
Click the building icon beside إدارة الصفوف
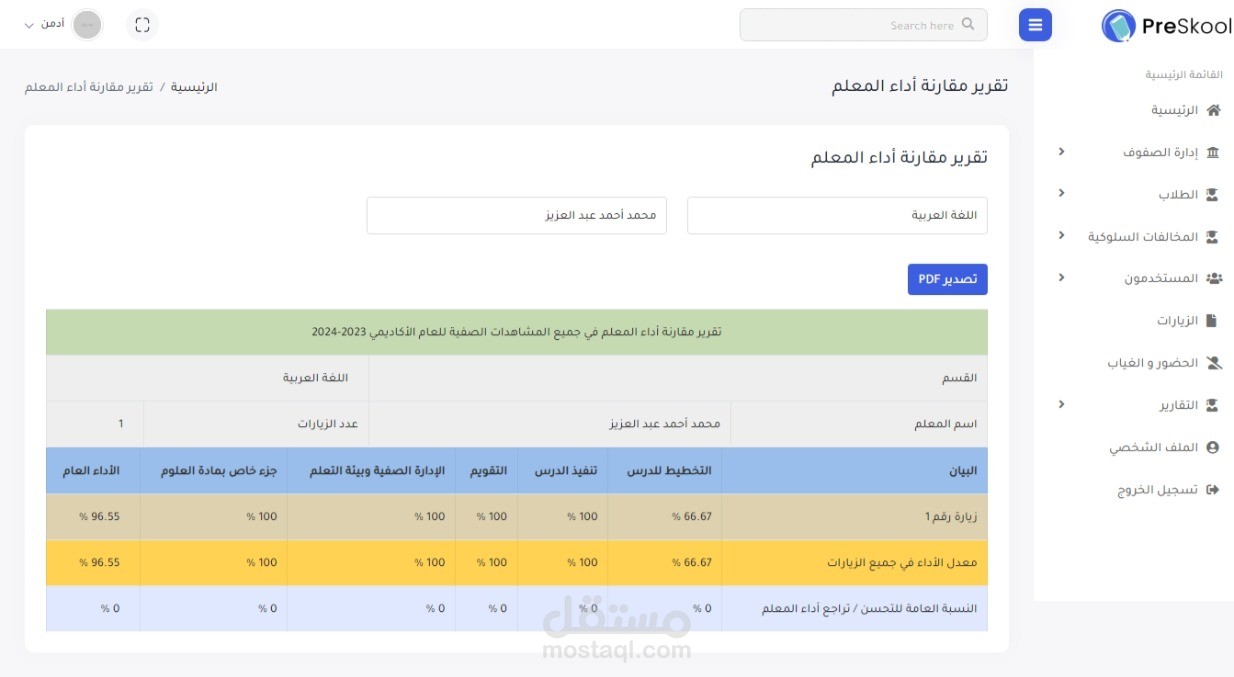[1213, 152]
